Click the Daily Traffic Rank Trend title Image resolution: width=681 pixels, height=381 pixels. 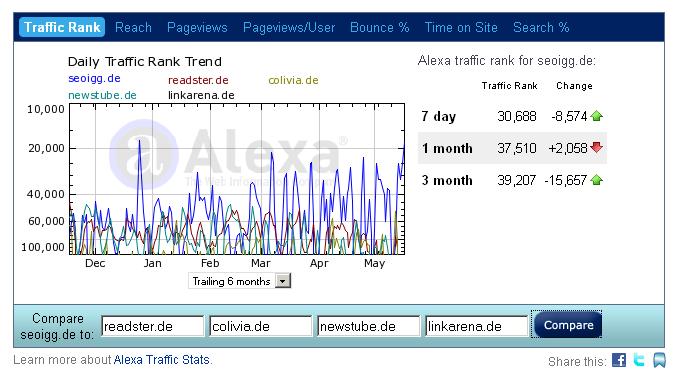(x=145, y=62)
